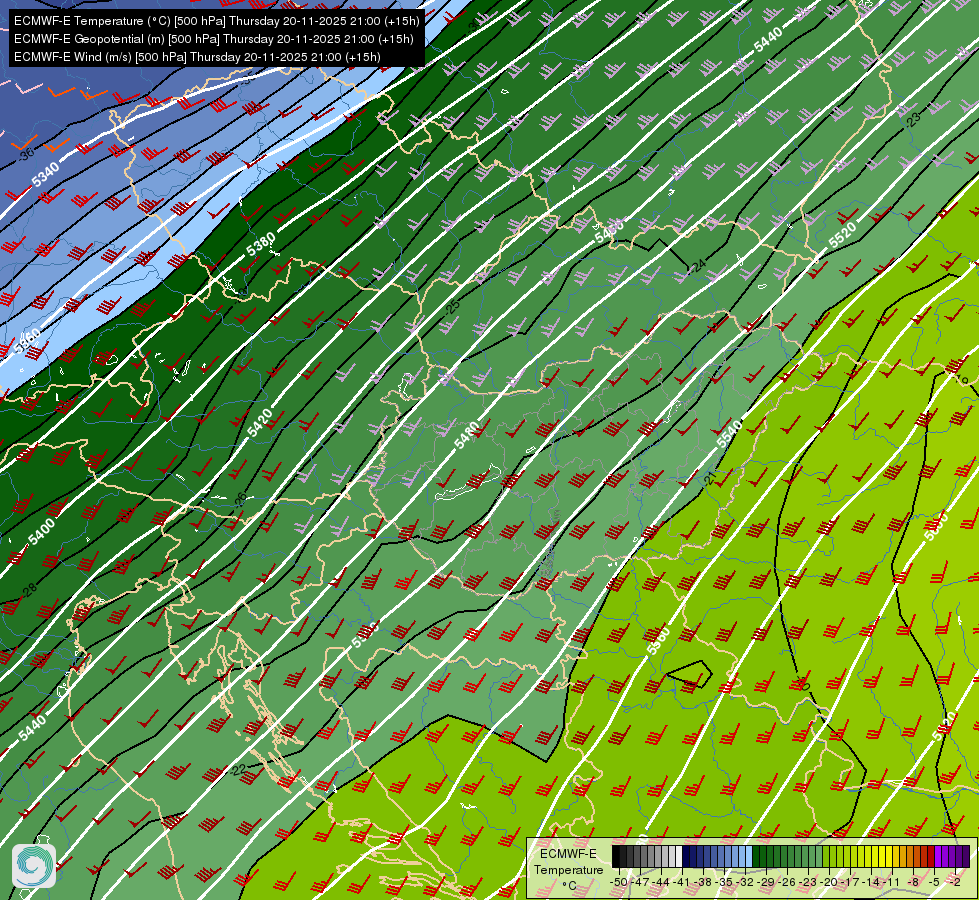Click the ECMWF-E Wind (m/s) title line
This screenshot has height=900, width=979.
pos(197,57)
